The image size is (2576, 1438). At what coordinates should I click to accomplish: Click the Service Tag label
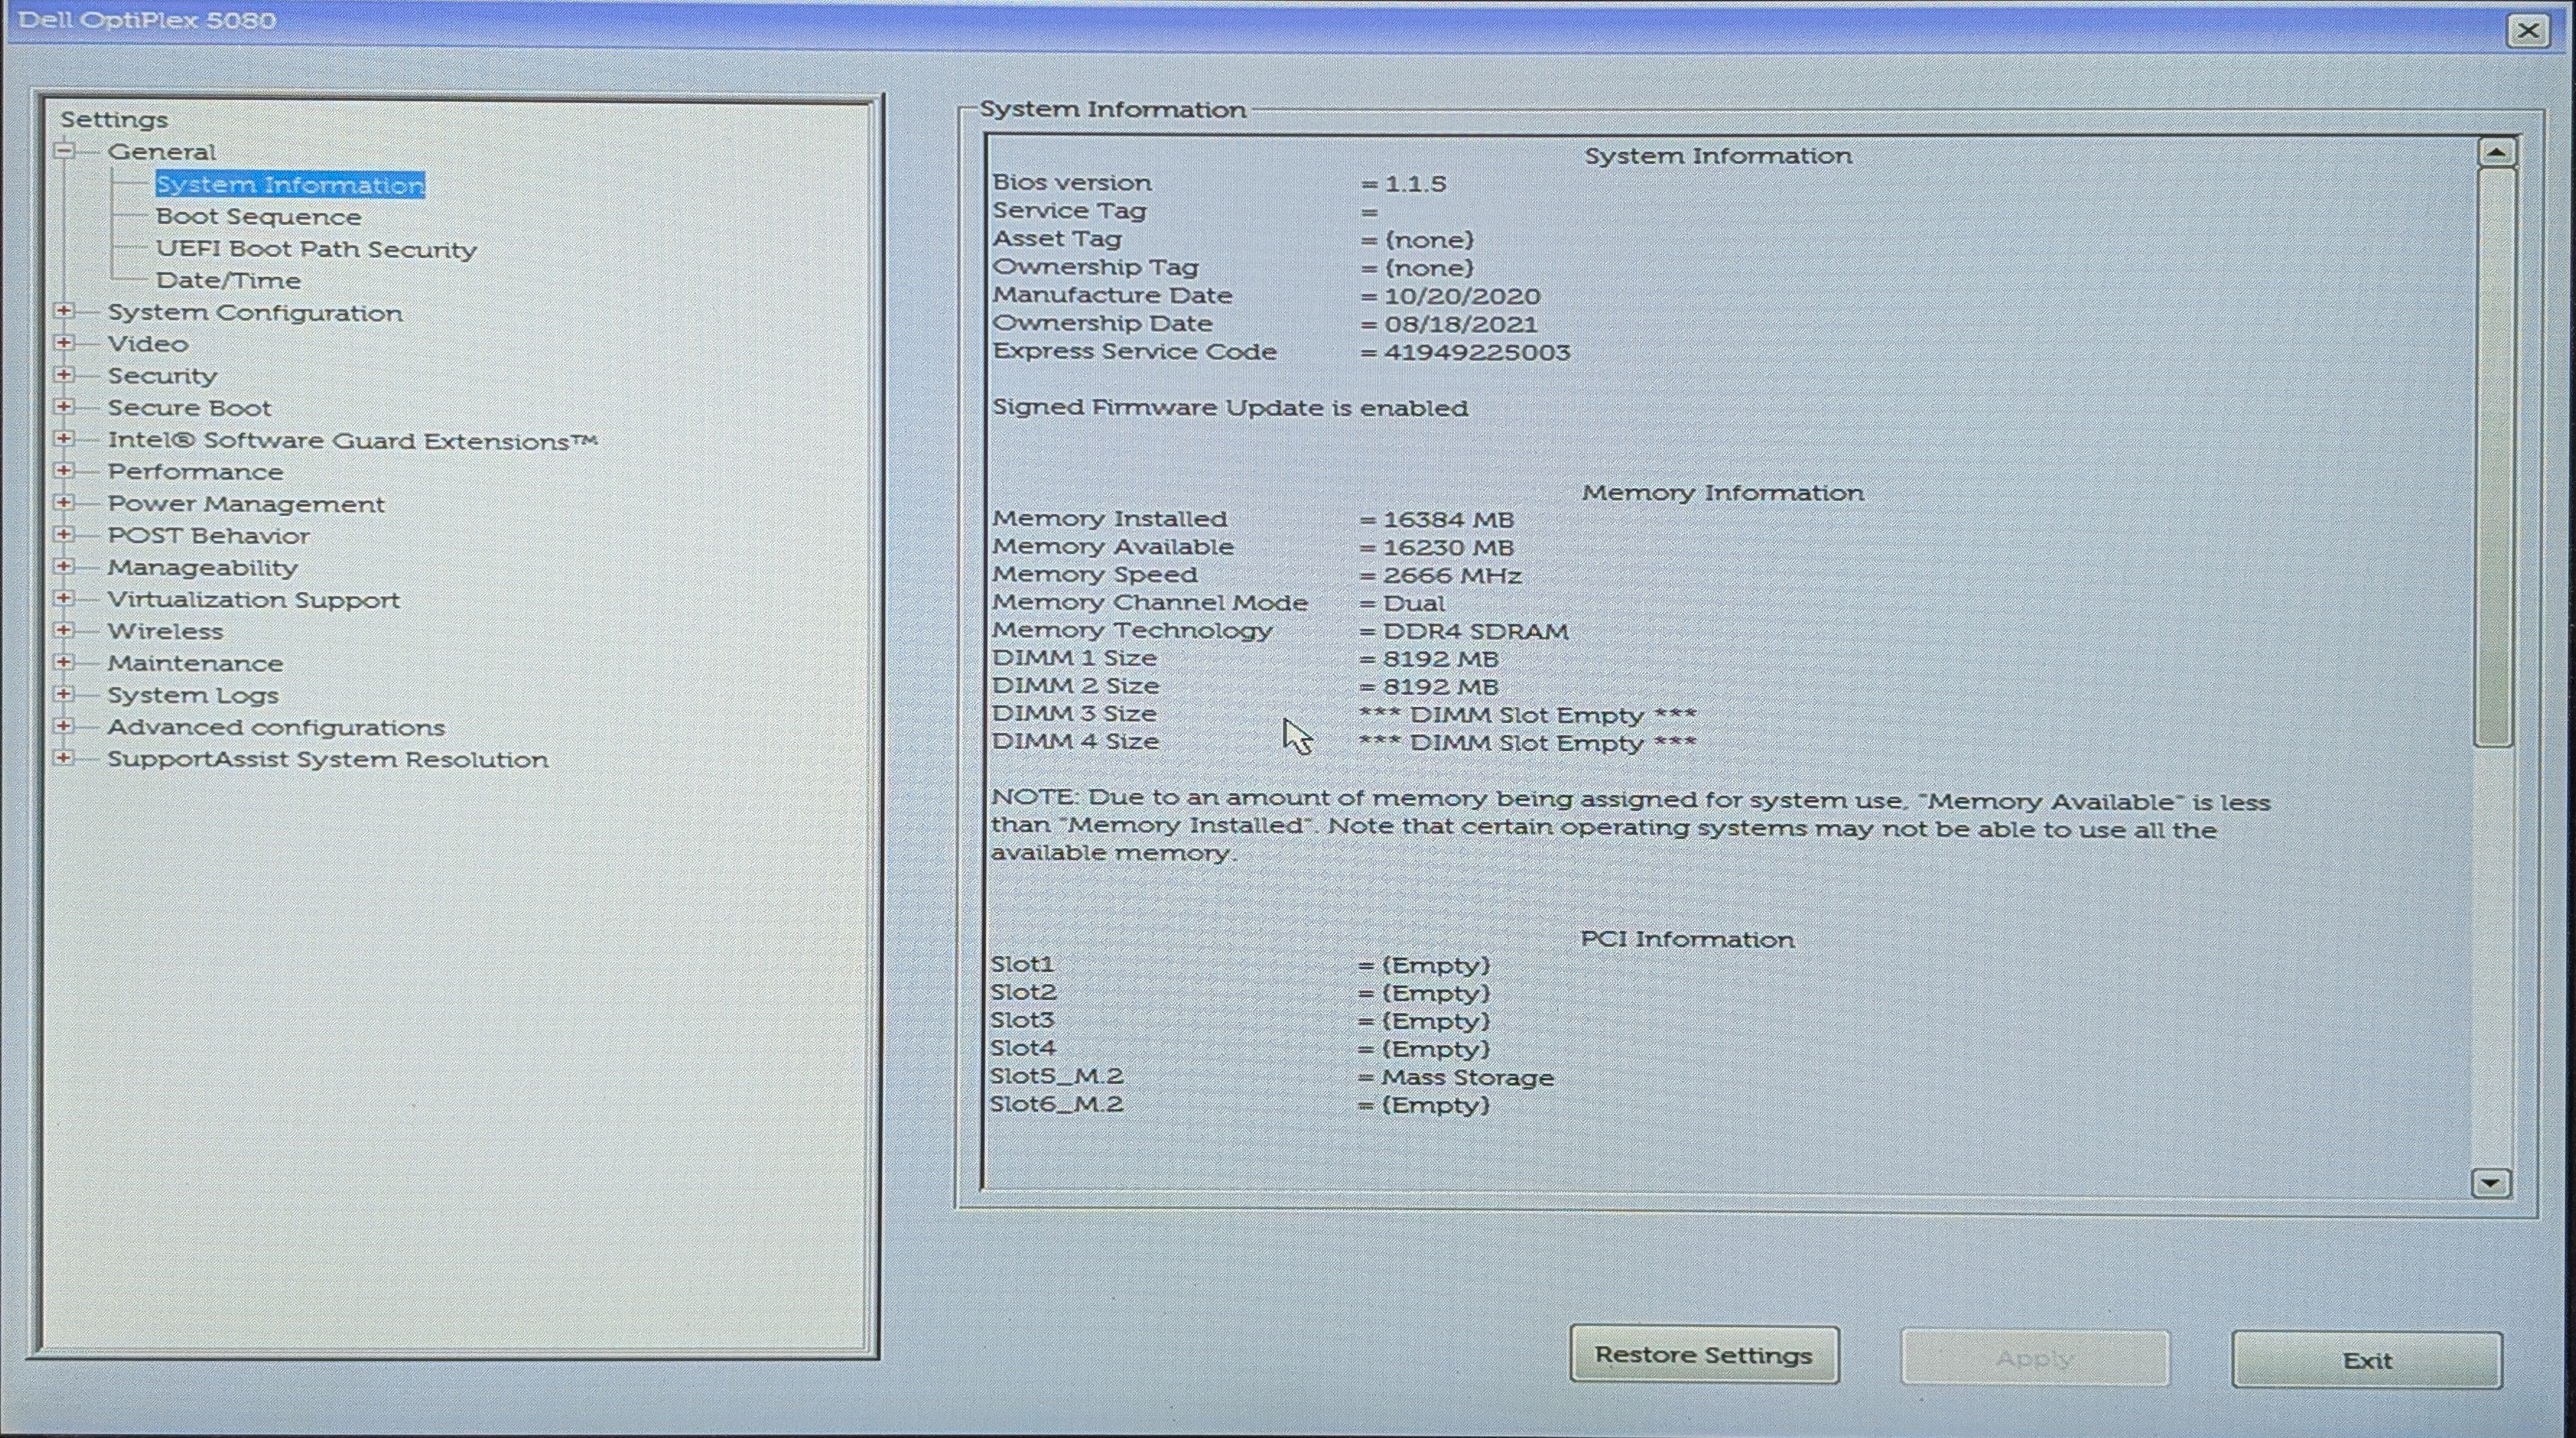(x=1069, y=211)
